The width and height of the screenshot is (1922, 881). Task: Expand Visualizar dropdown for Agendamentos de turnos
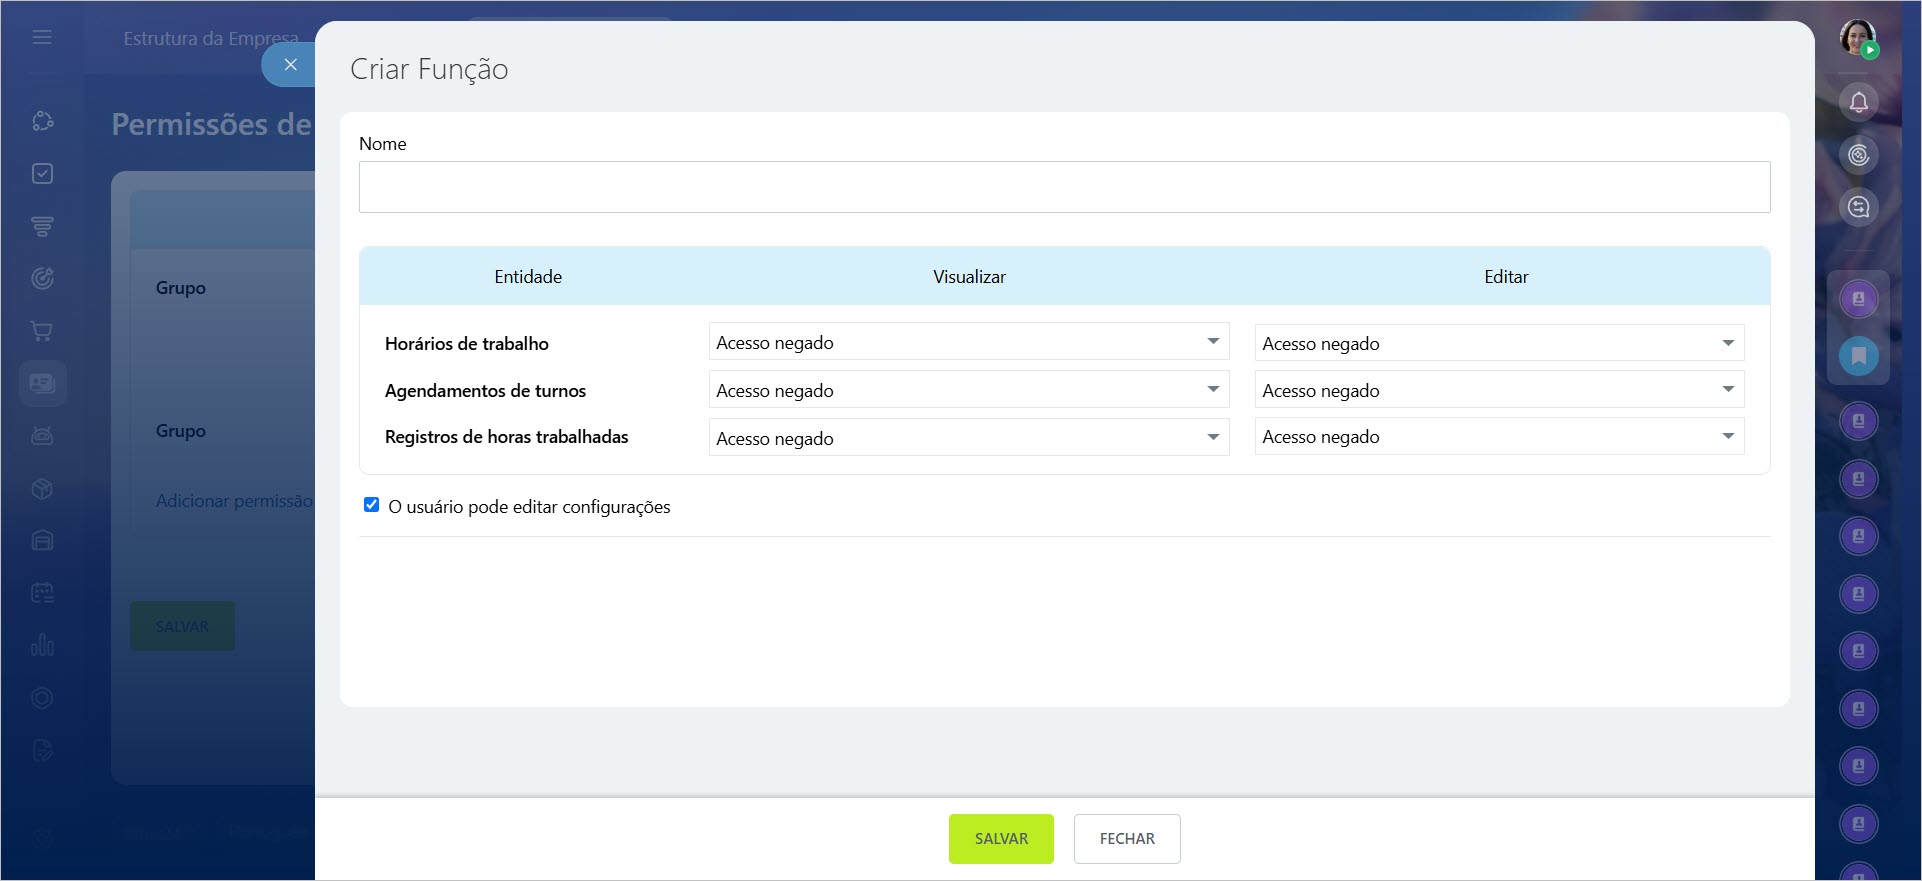coord(968,390)
